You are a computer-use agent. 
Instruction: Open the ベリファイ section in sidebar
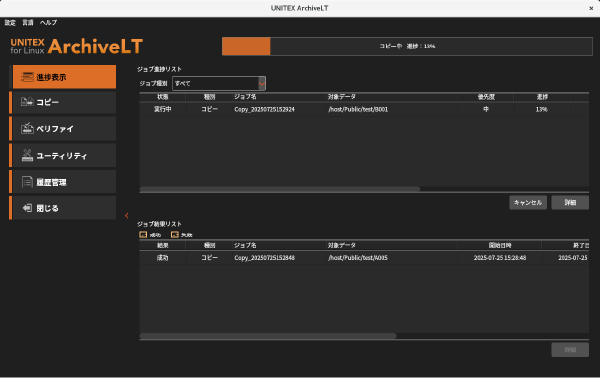tap(64, 129)
